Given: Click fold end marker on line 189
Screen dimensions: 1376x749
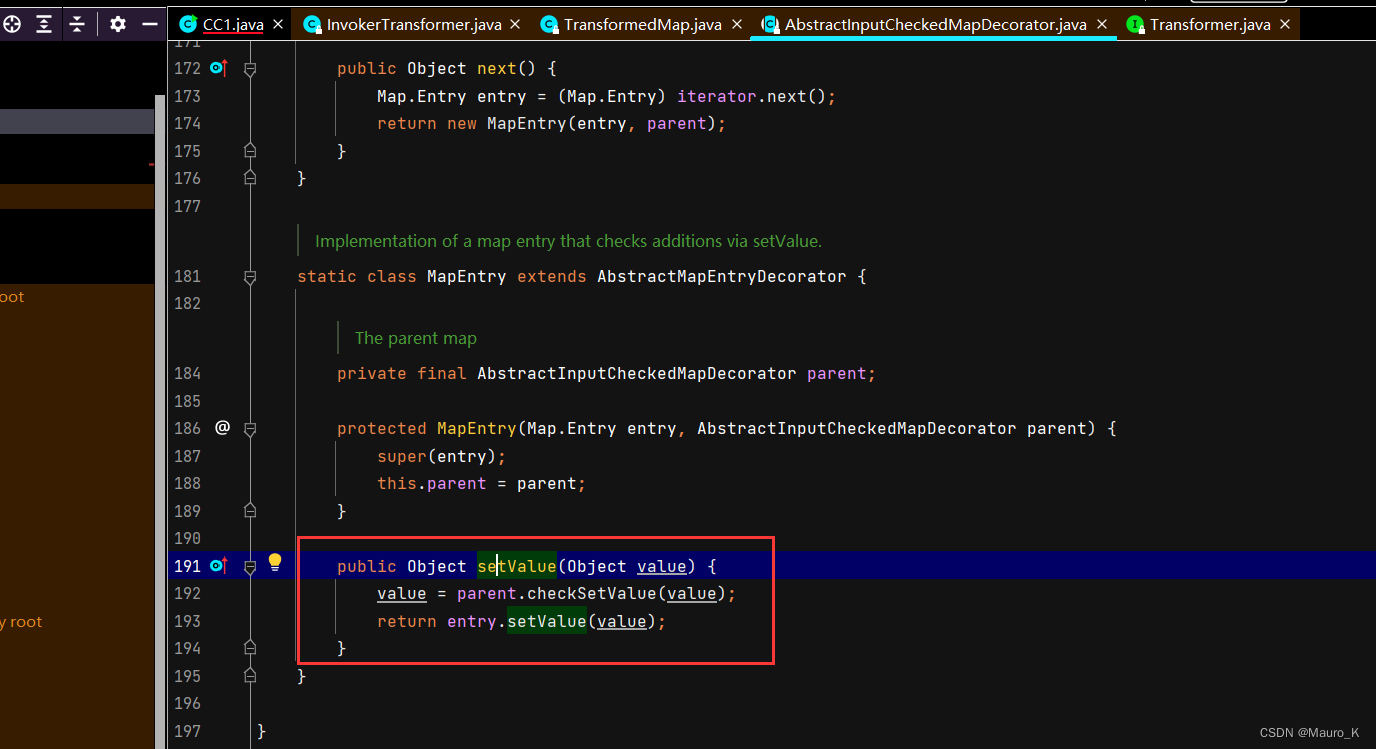Looking at the screenshot, I should 250,511.
